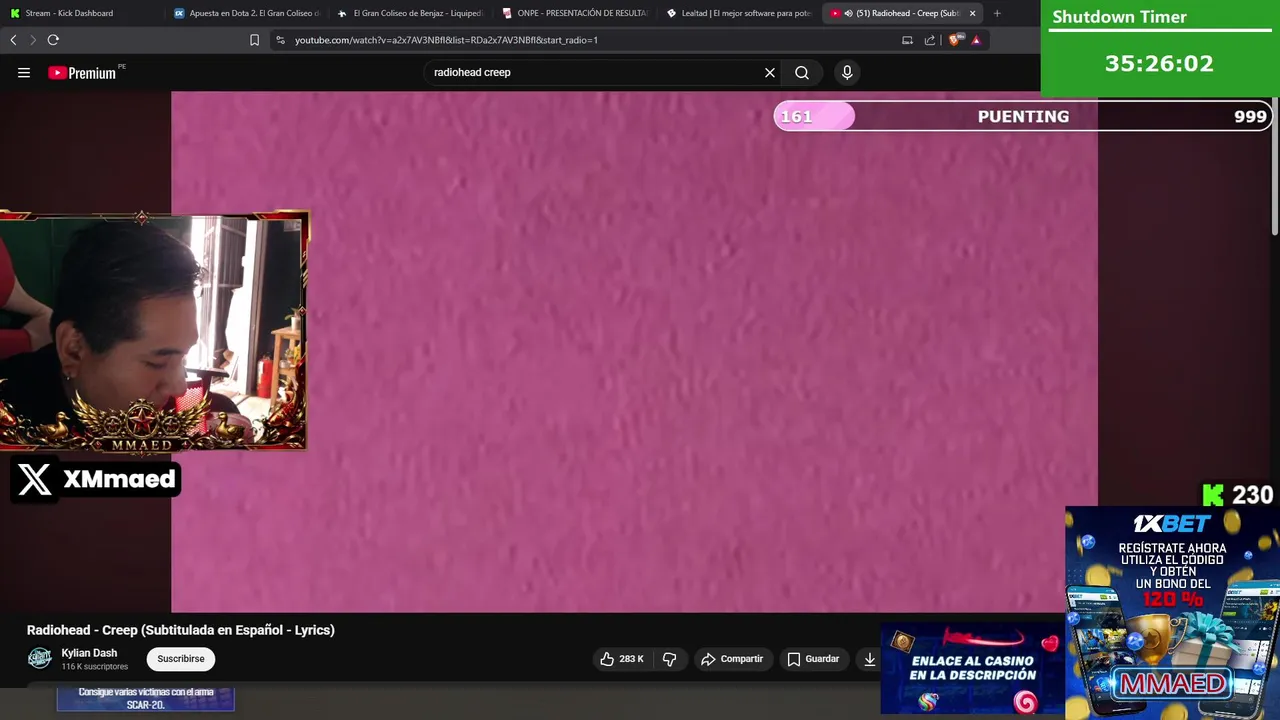The image size is (1280, 720).
Task: Click the video title text
Action: 181,630
